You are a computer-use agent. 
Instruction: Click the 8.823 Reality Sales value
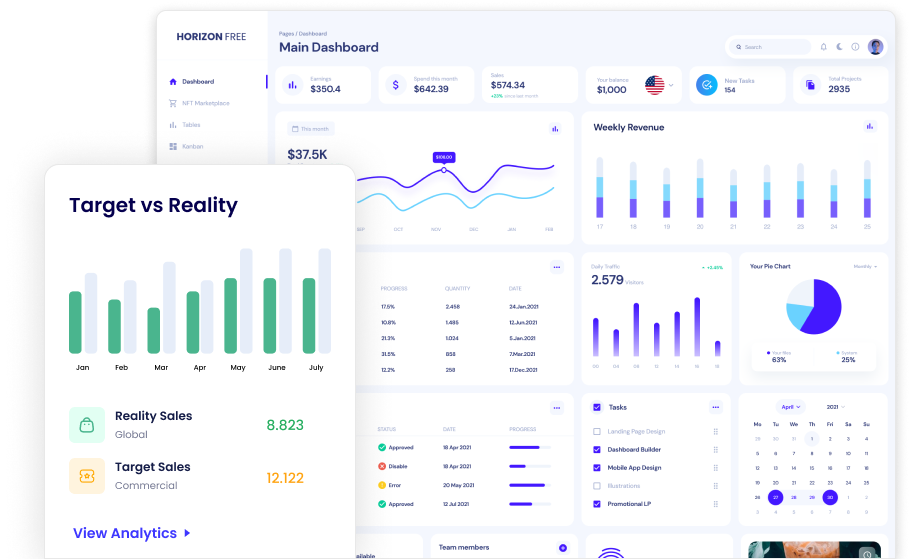pos(285,425)
